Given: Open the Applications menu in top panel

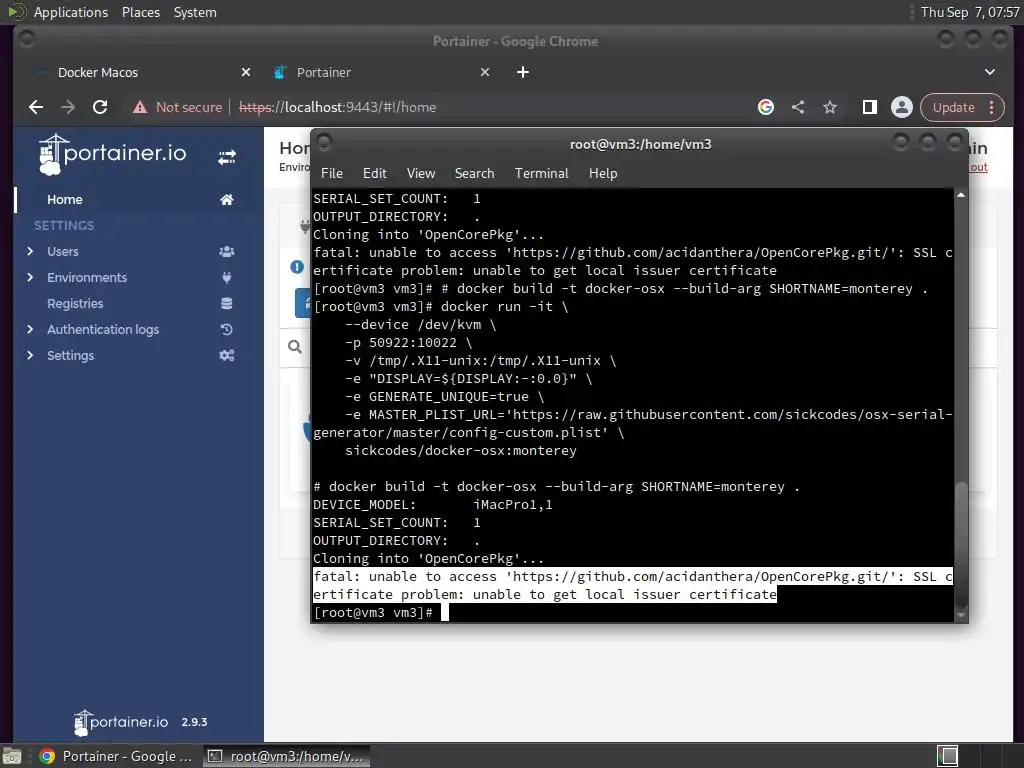Looking at the screenshot, I should tap(71, 12).
